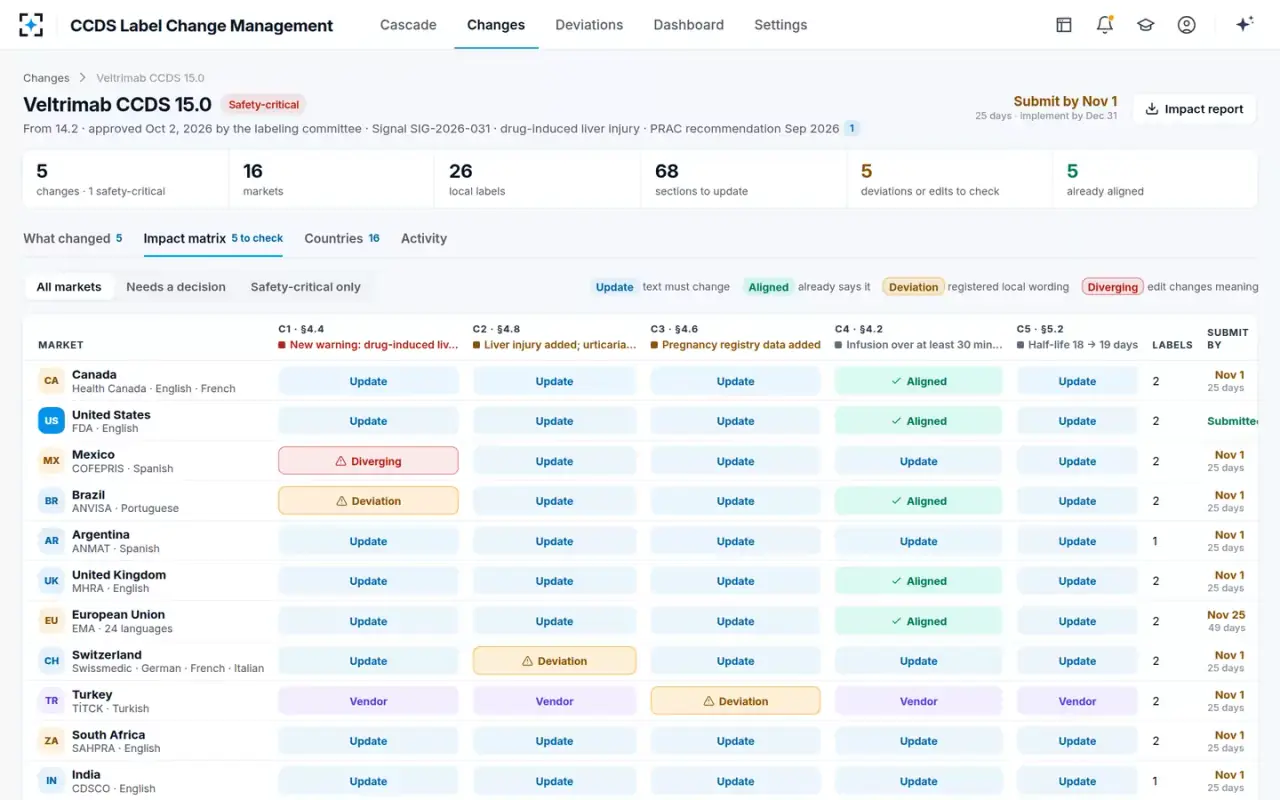The height and width of the screenshot is (800, 1280).
Task: Show Safety-critical only markets
Action: [x=305, y=287]
